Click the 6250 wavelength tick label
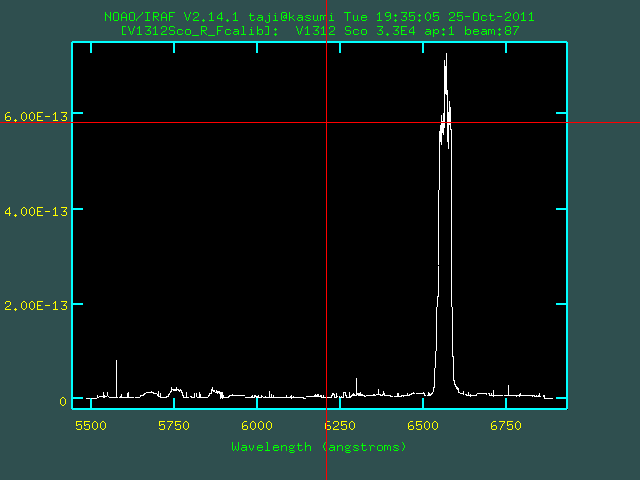The width and height of the screenshot is (640, 480). 340,426
